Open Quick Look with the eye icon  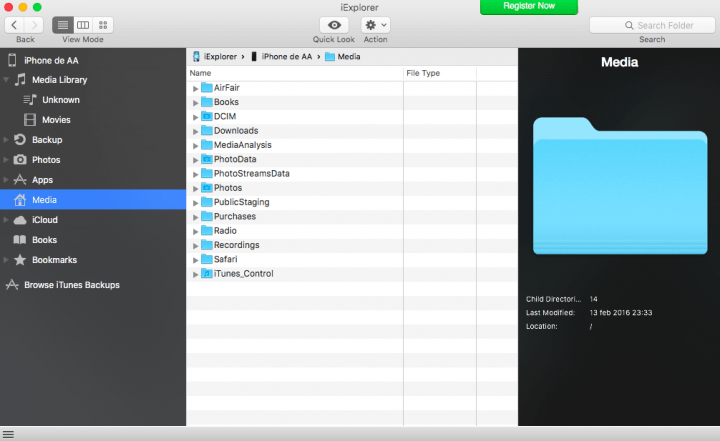click(x=334, y=25)
